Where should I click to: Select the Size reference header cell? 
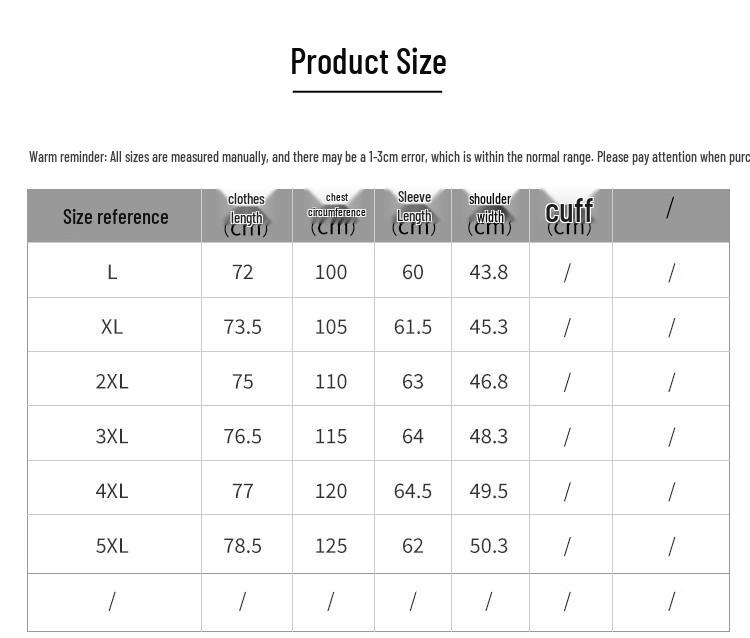115,216
